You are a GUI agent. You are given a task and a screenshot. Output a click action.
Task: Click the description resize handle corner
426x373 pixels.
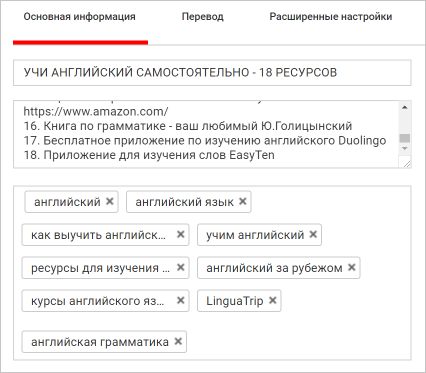pyautogui.click(x=406, y=163)
